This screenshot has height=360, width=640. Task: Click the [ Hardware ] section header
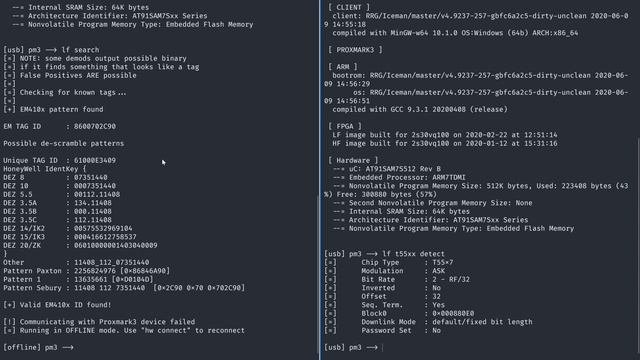coord(353,160)
